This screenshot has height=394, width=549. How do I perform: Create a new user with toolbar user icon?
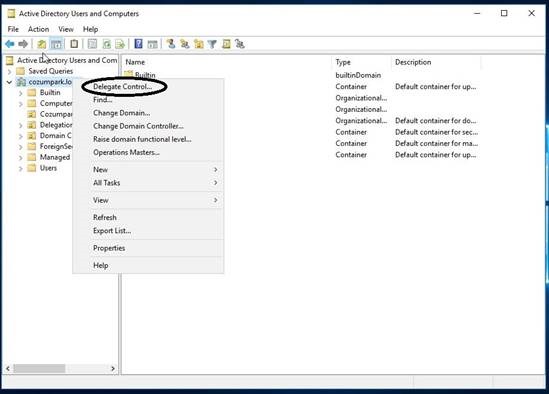[x=171, y=44]
